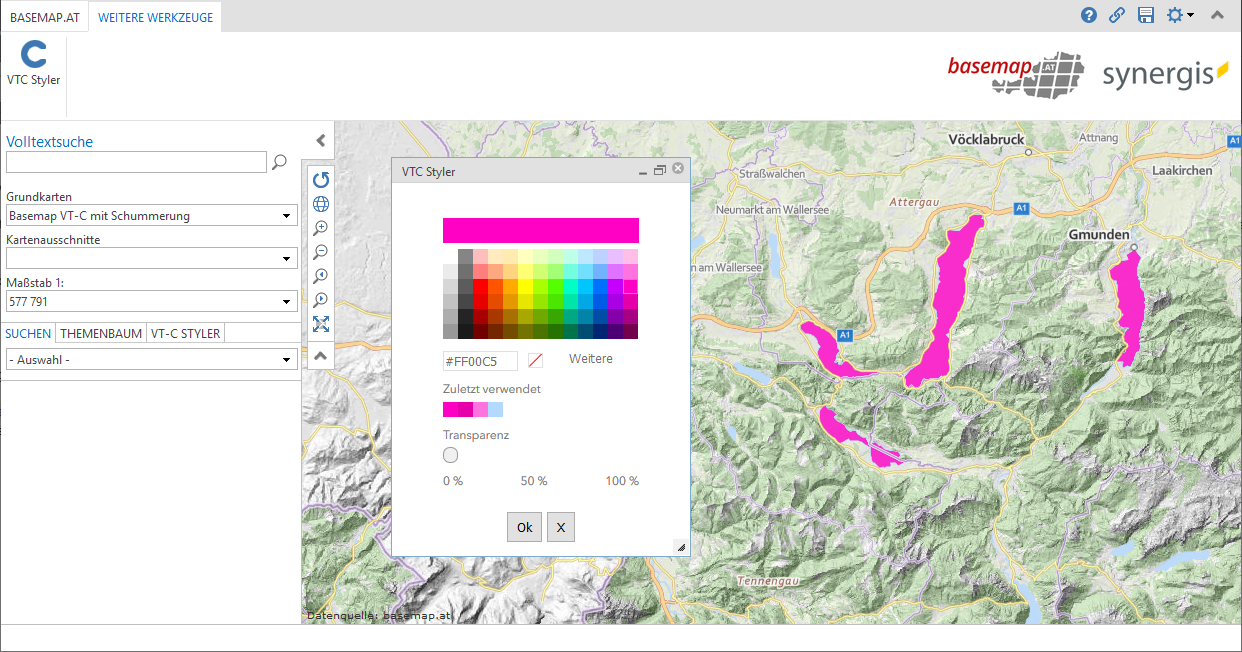Go to the previous map extent
The image size is (1242, 652).
tap(321, 276)
